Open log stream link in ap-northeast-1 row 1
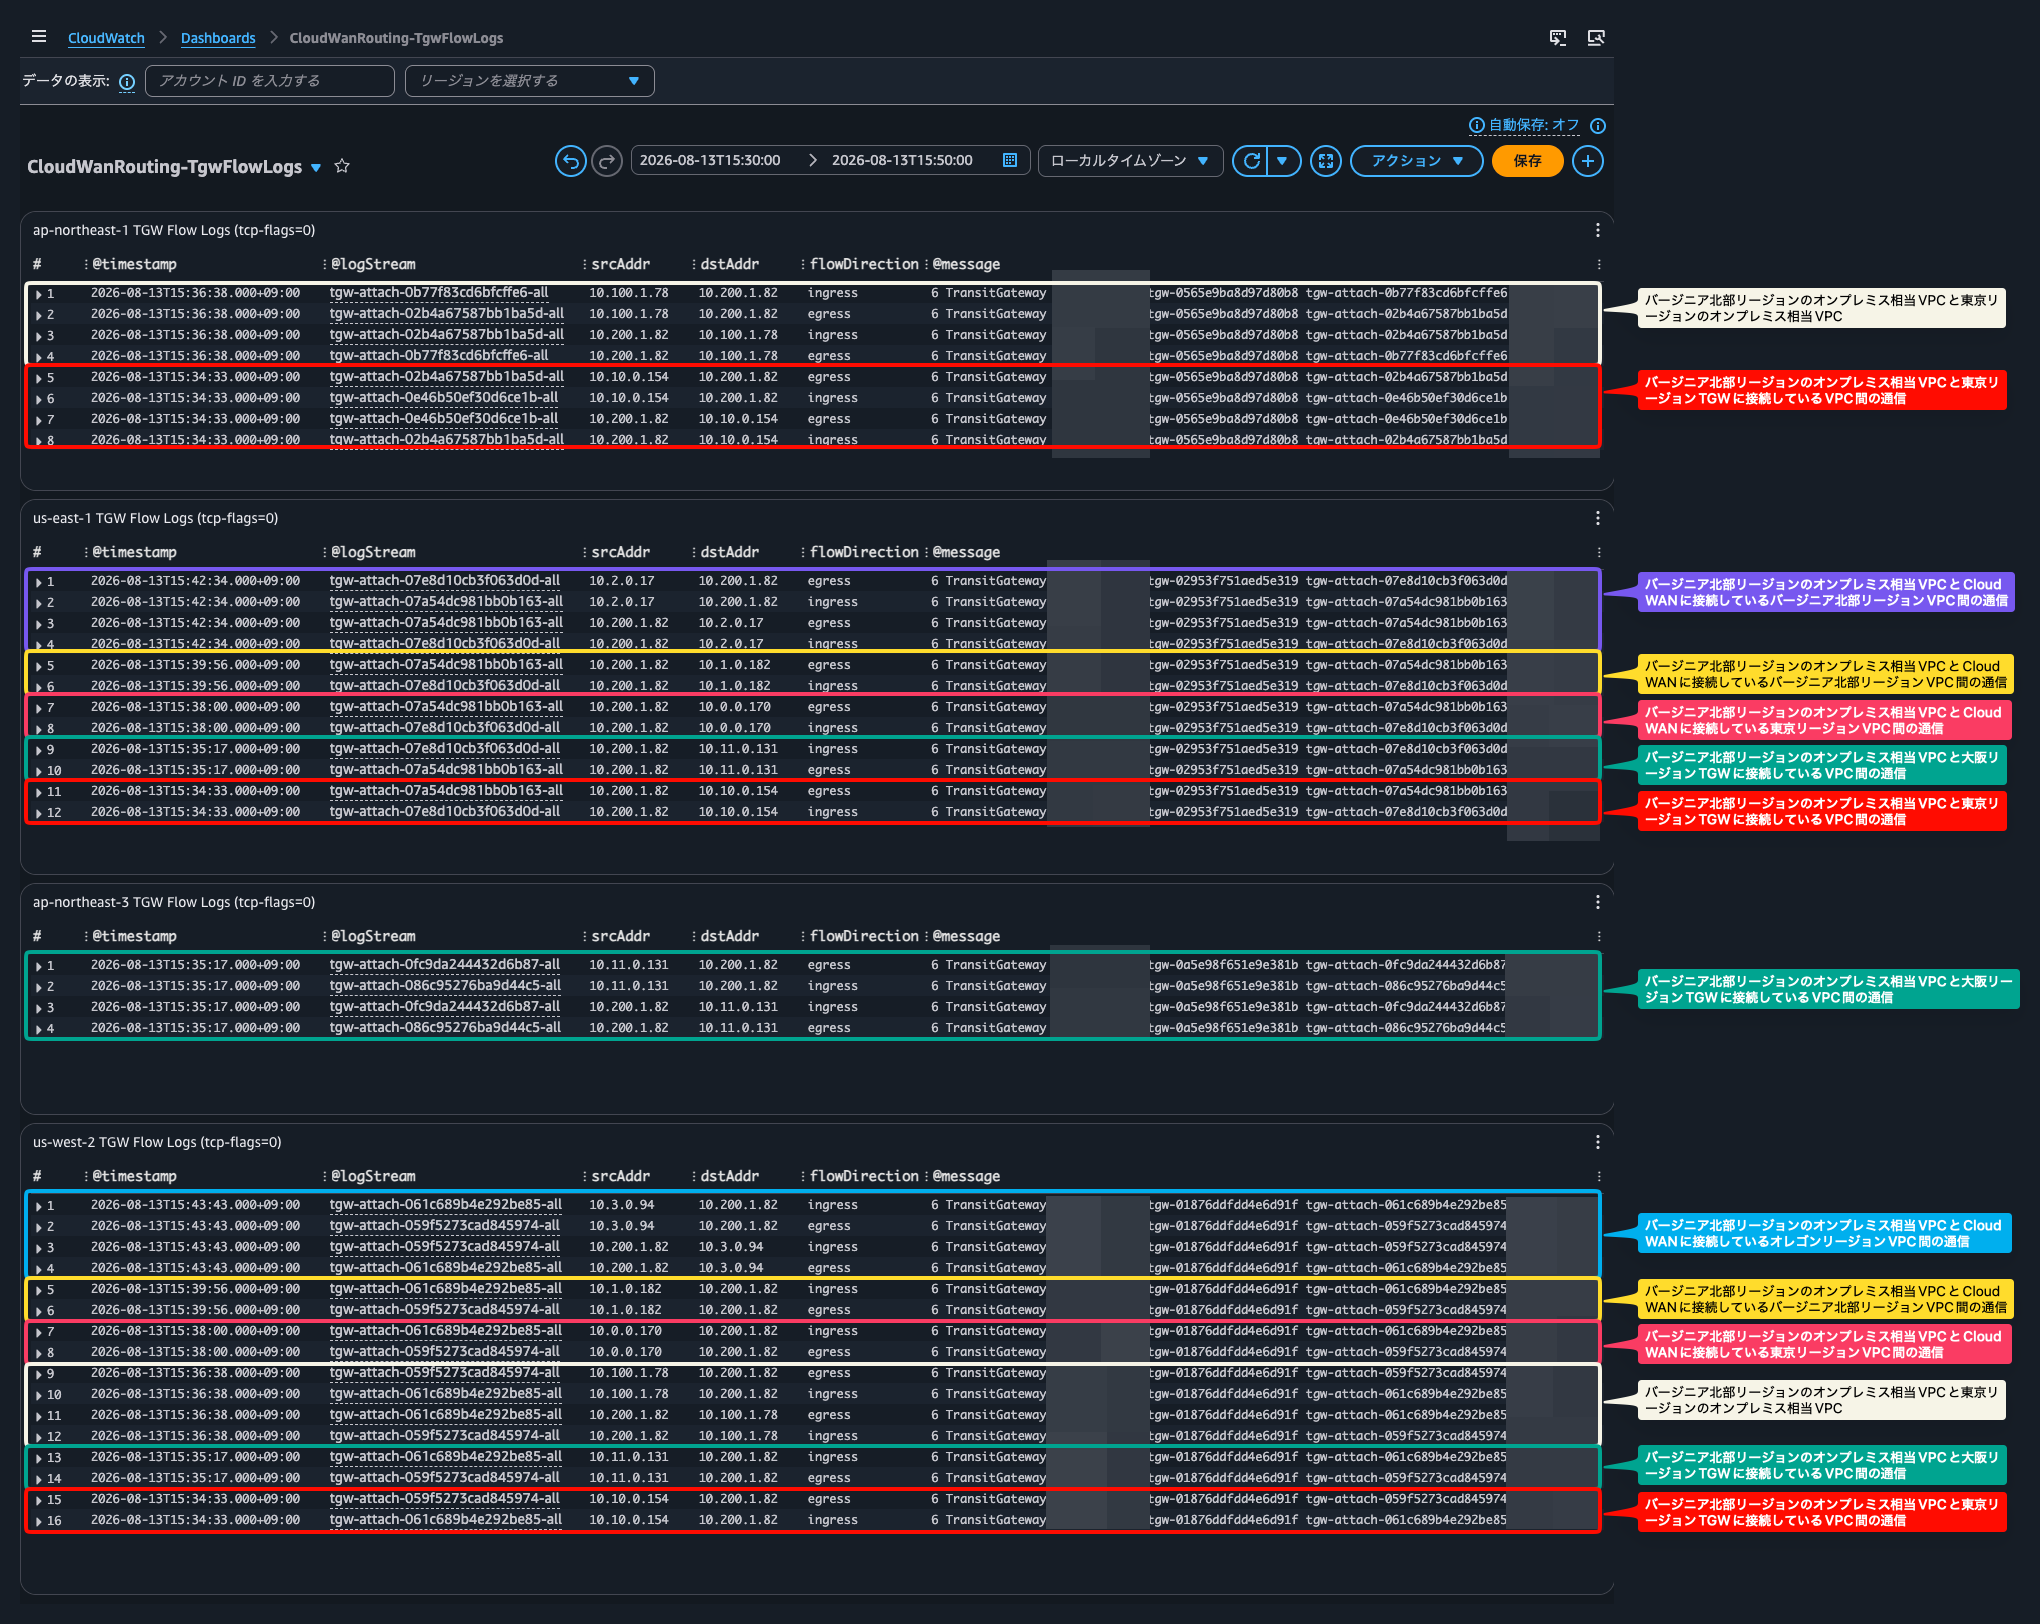Viewport: 2040px width, 1624px height. click(x=439, y=293)
